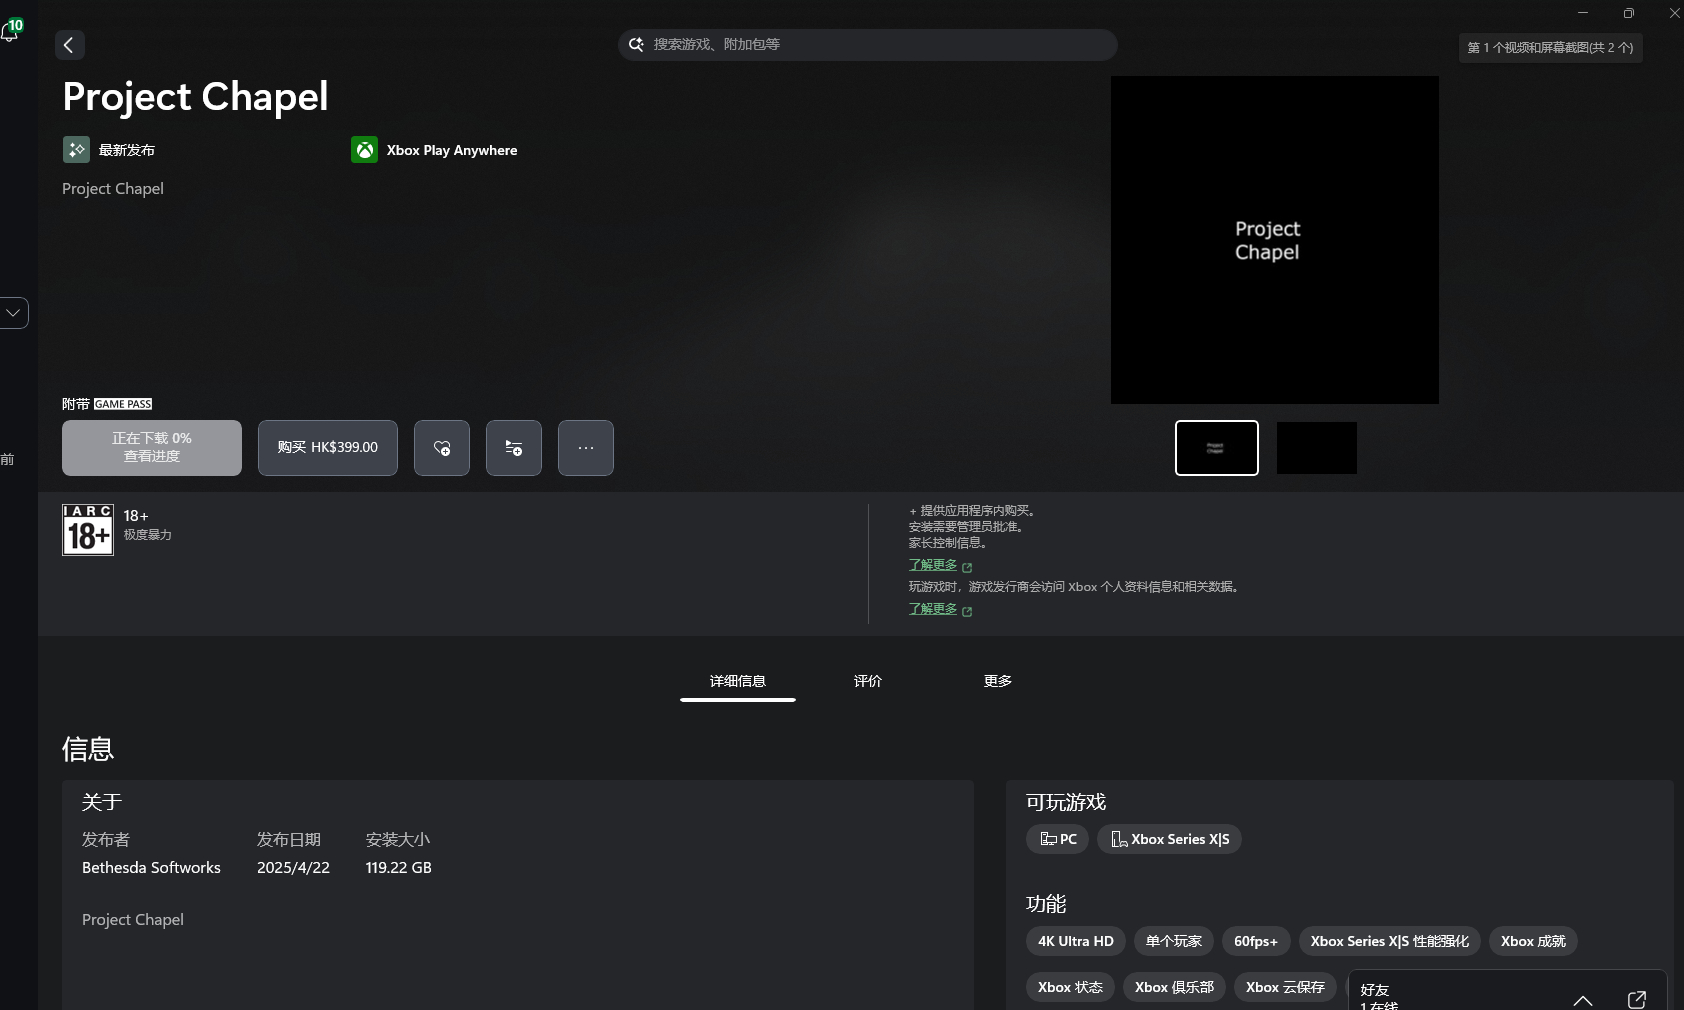This screenshot has height=1010, width=1684.
Task: Click the IARC 18+ rating badge
Action: pos(88,530)
